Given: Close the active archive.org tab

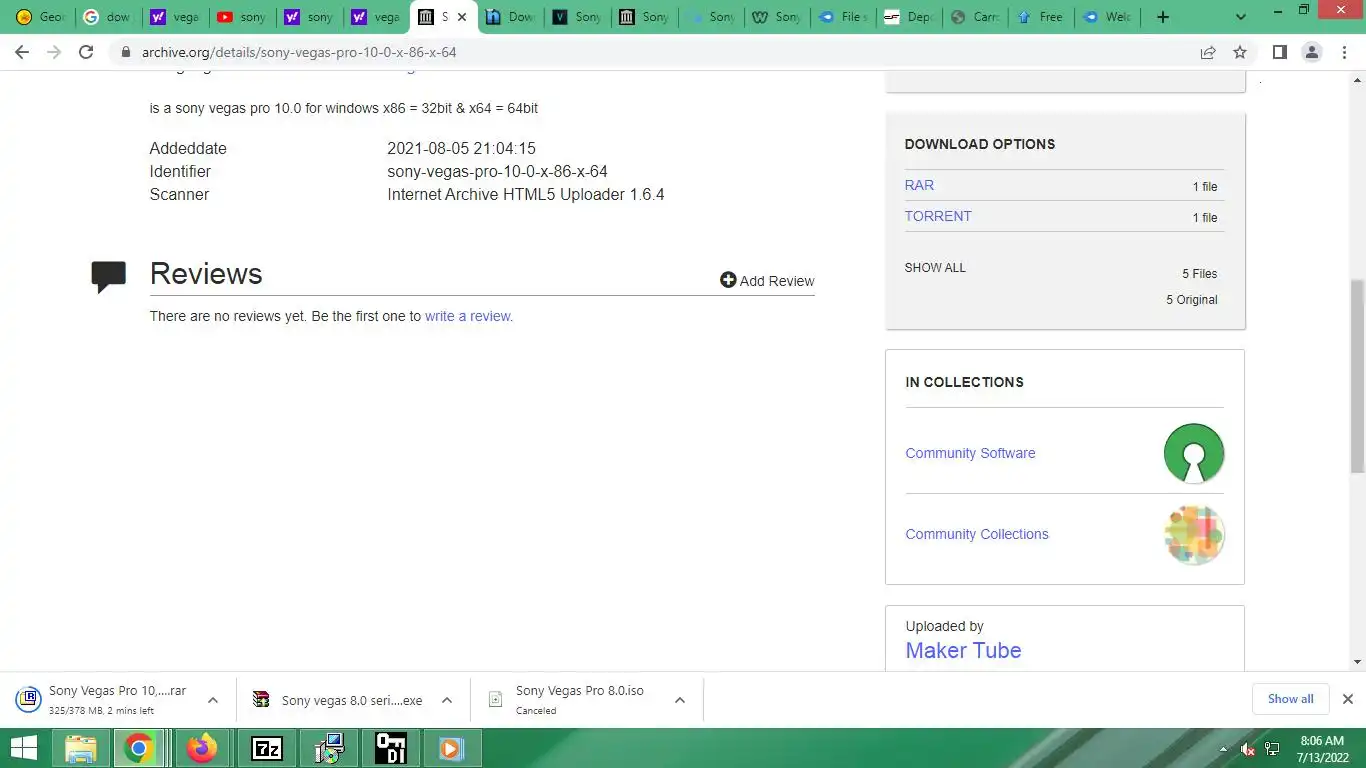Looking at the screenshot, I should point(462,17).
